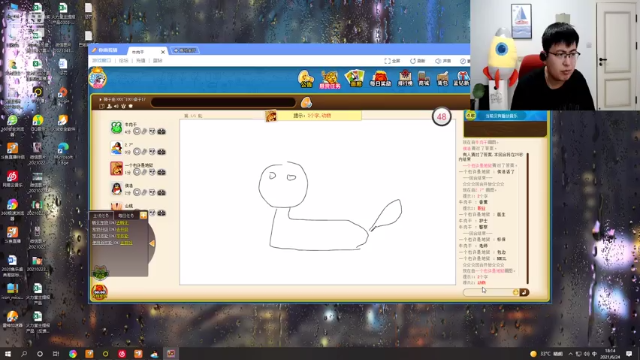Click the slipper icon on first player row
The width and height of the screenshot is (640, 360).
click(x=144, y=131)
